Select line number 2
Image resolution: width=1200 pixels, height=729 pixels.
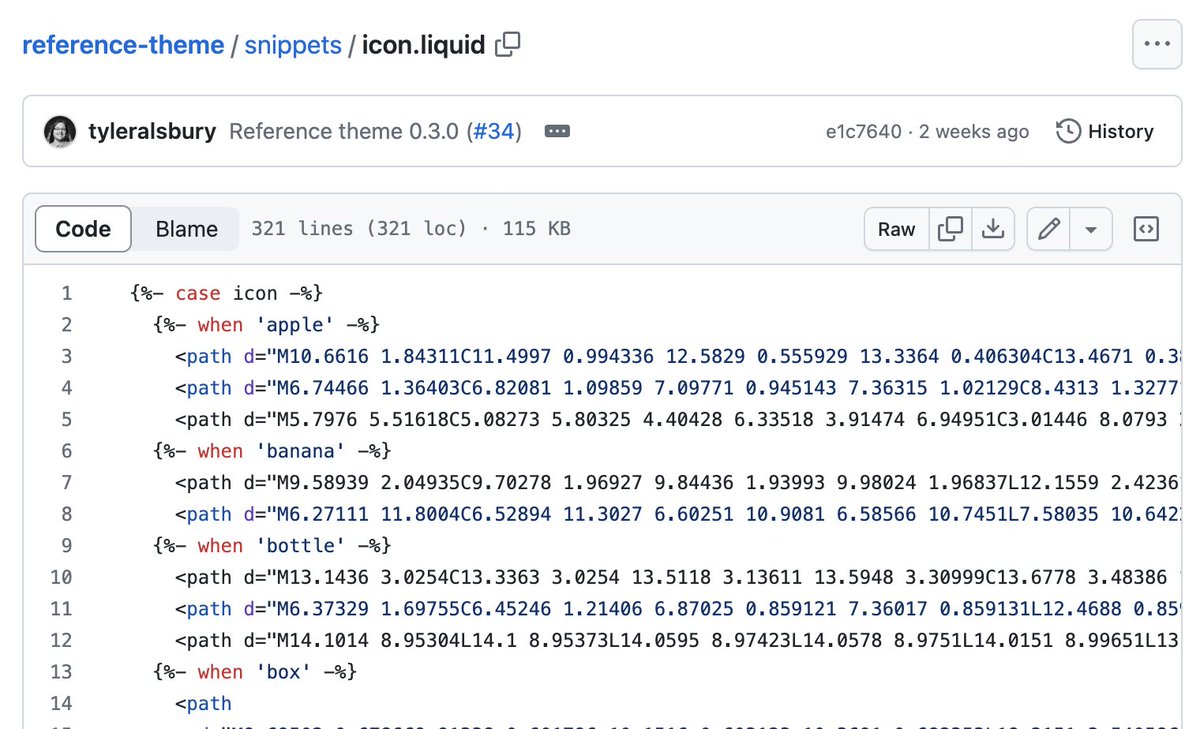point(66,324)
